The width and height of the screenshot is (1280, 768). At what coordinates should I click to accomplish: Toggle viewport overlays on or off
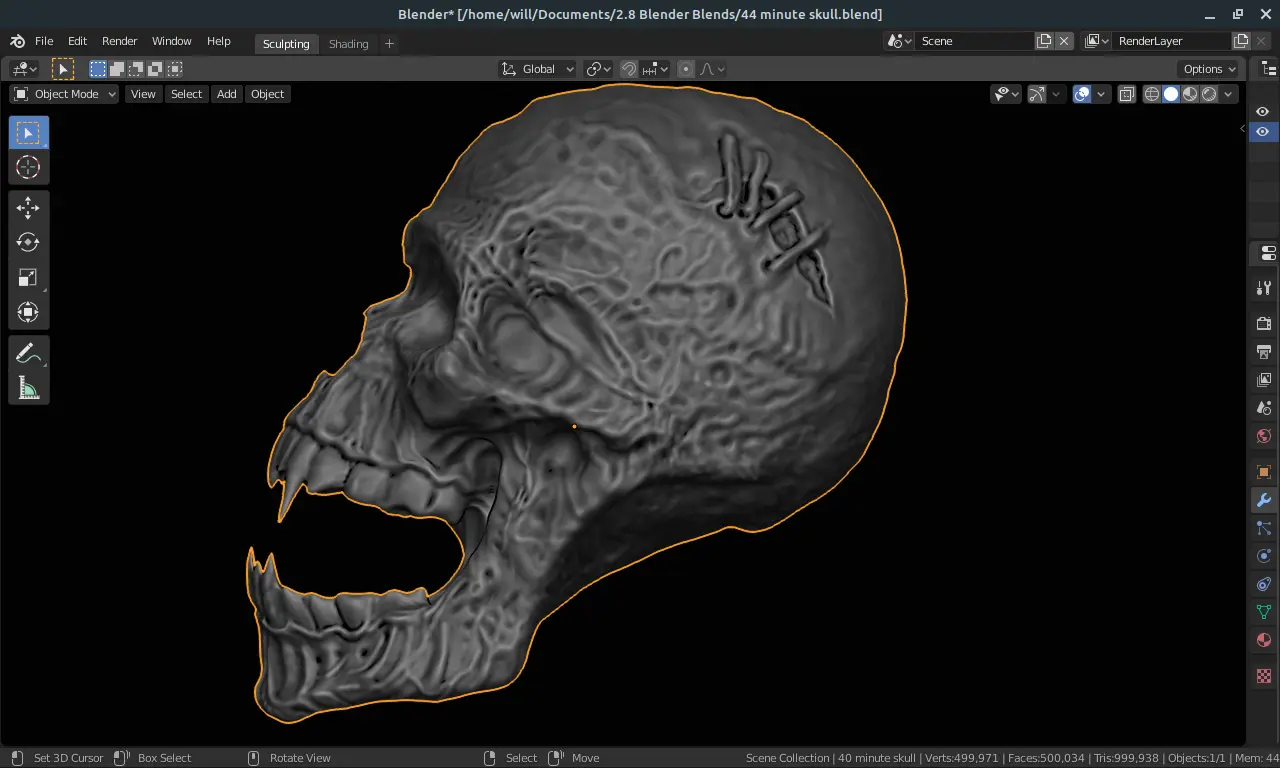click(x=1082, y=94)
